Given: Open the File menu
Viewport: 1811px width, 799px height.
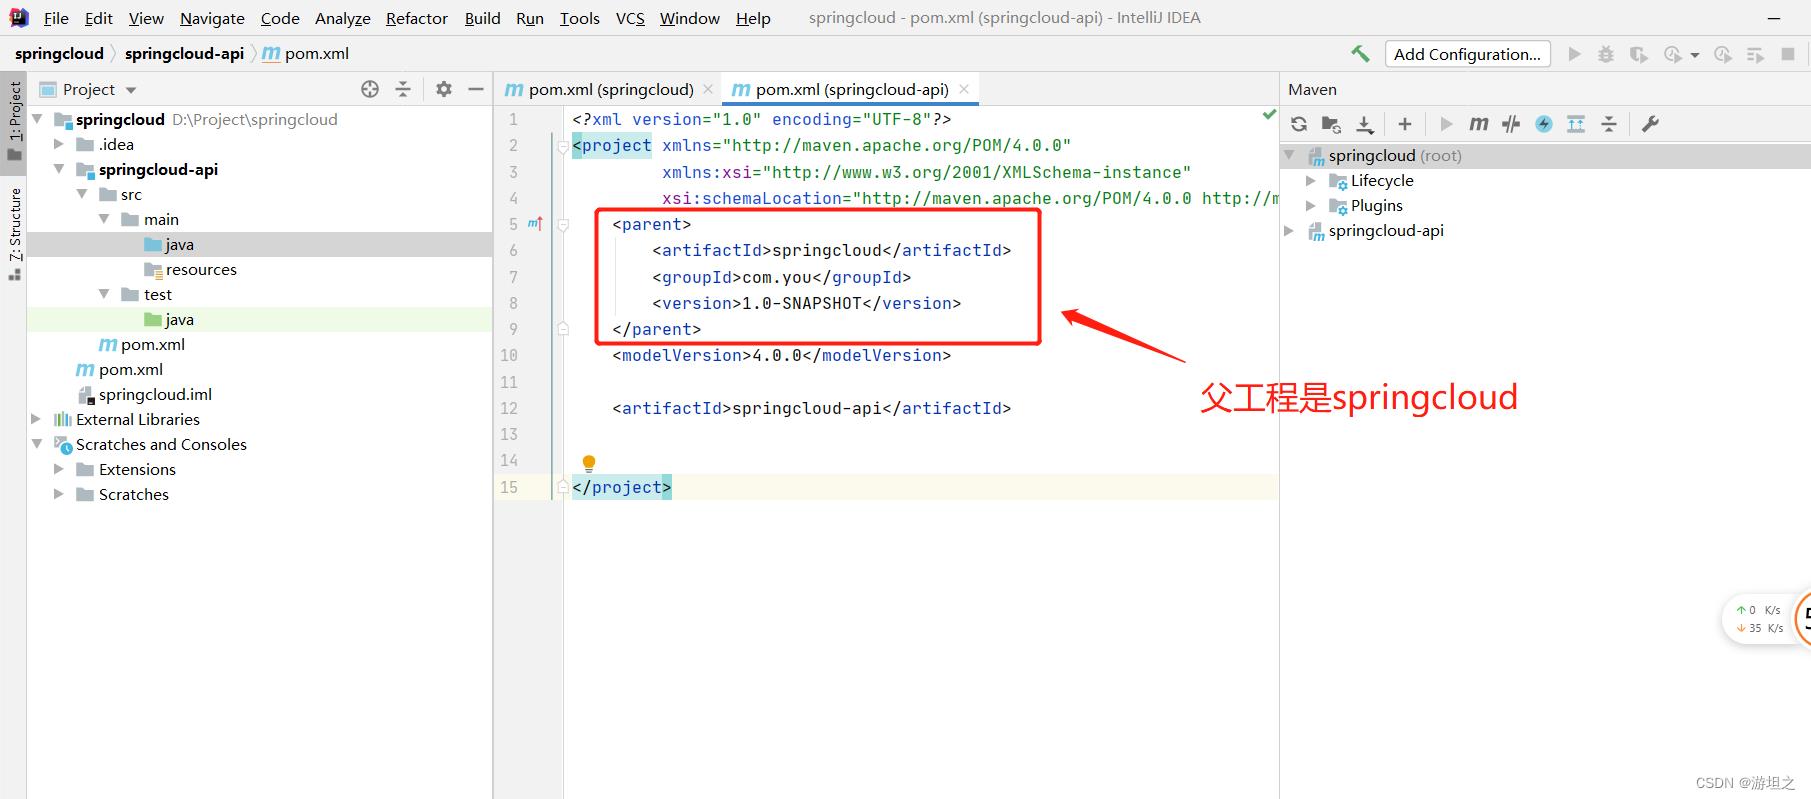Looking at the screenshot, I should (56, 18).
